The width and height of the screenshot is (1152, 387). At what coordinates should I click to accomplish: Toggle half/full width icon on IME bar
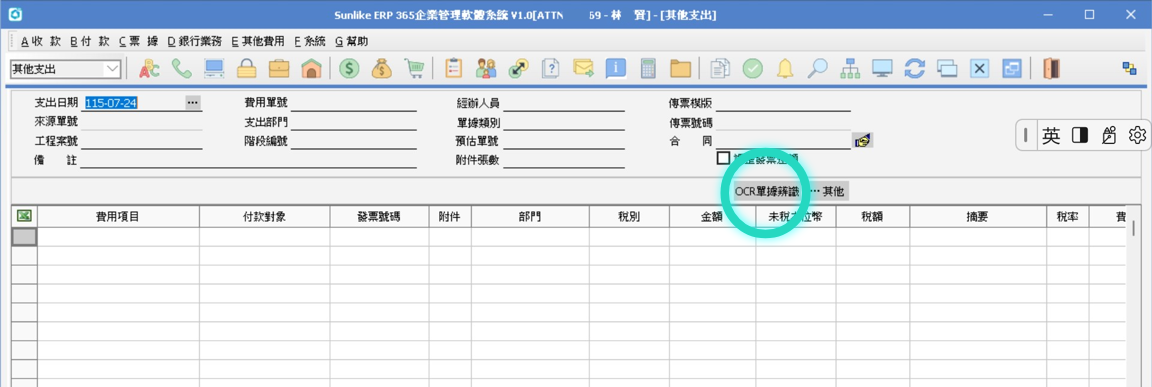coord(1079,135)
